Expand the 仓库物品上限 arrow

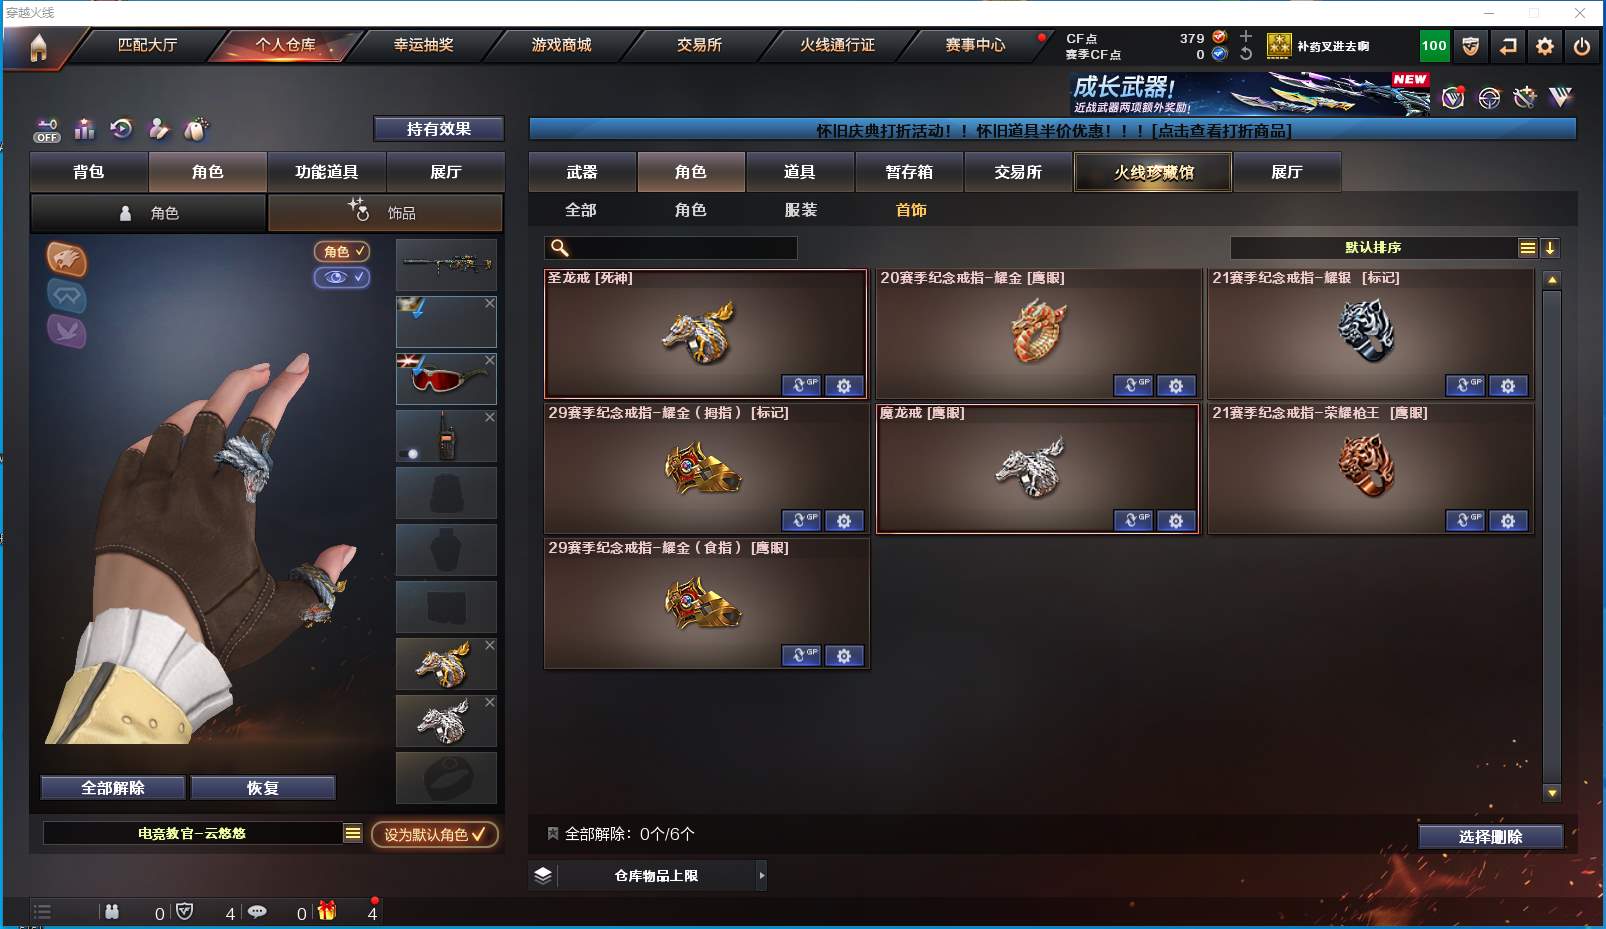[762, 876]
